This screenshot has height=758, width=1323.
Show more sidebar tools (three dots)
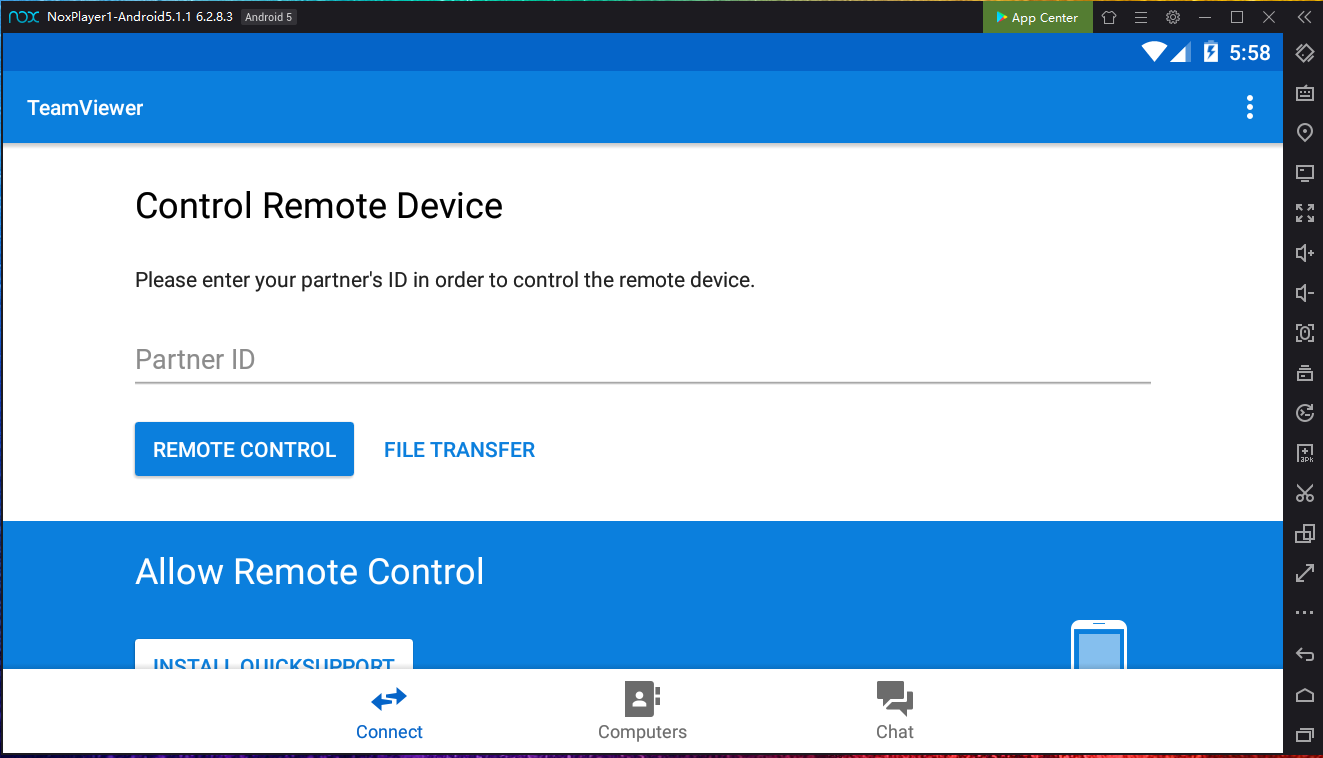tap(1304, 612)
